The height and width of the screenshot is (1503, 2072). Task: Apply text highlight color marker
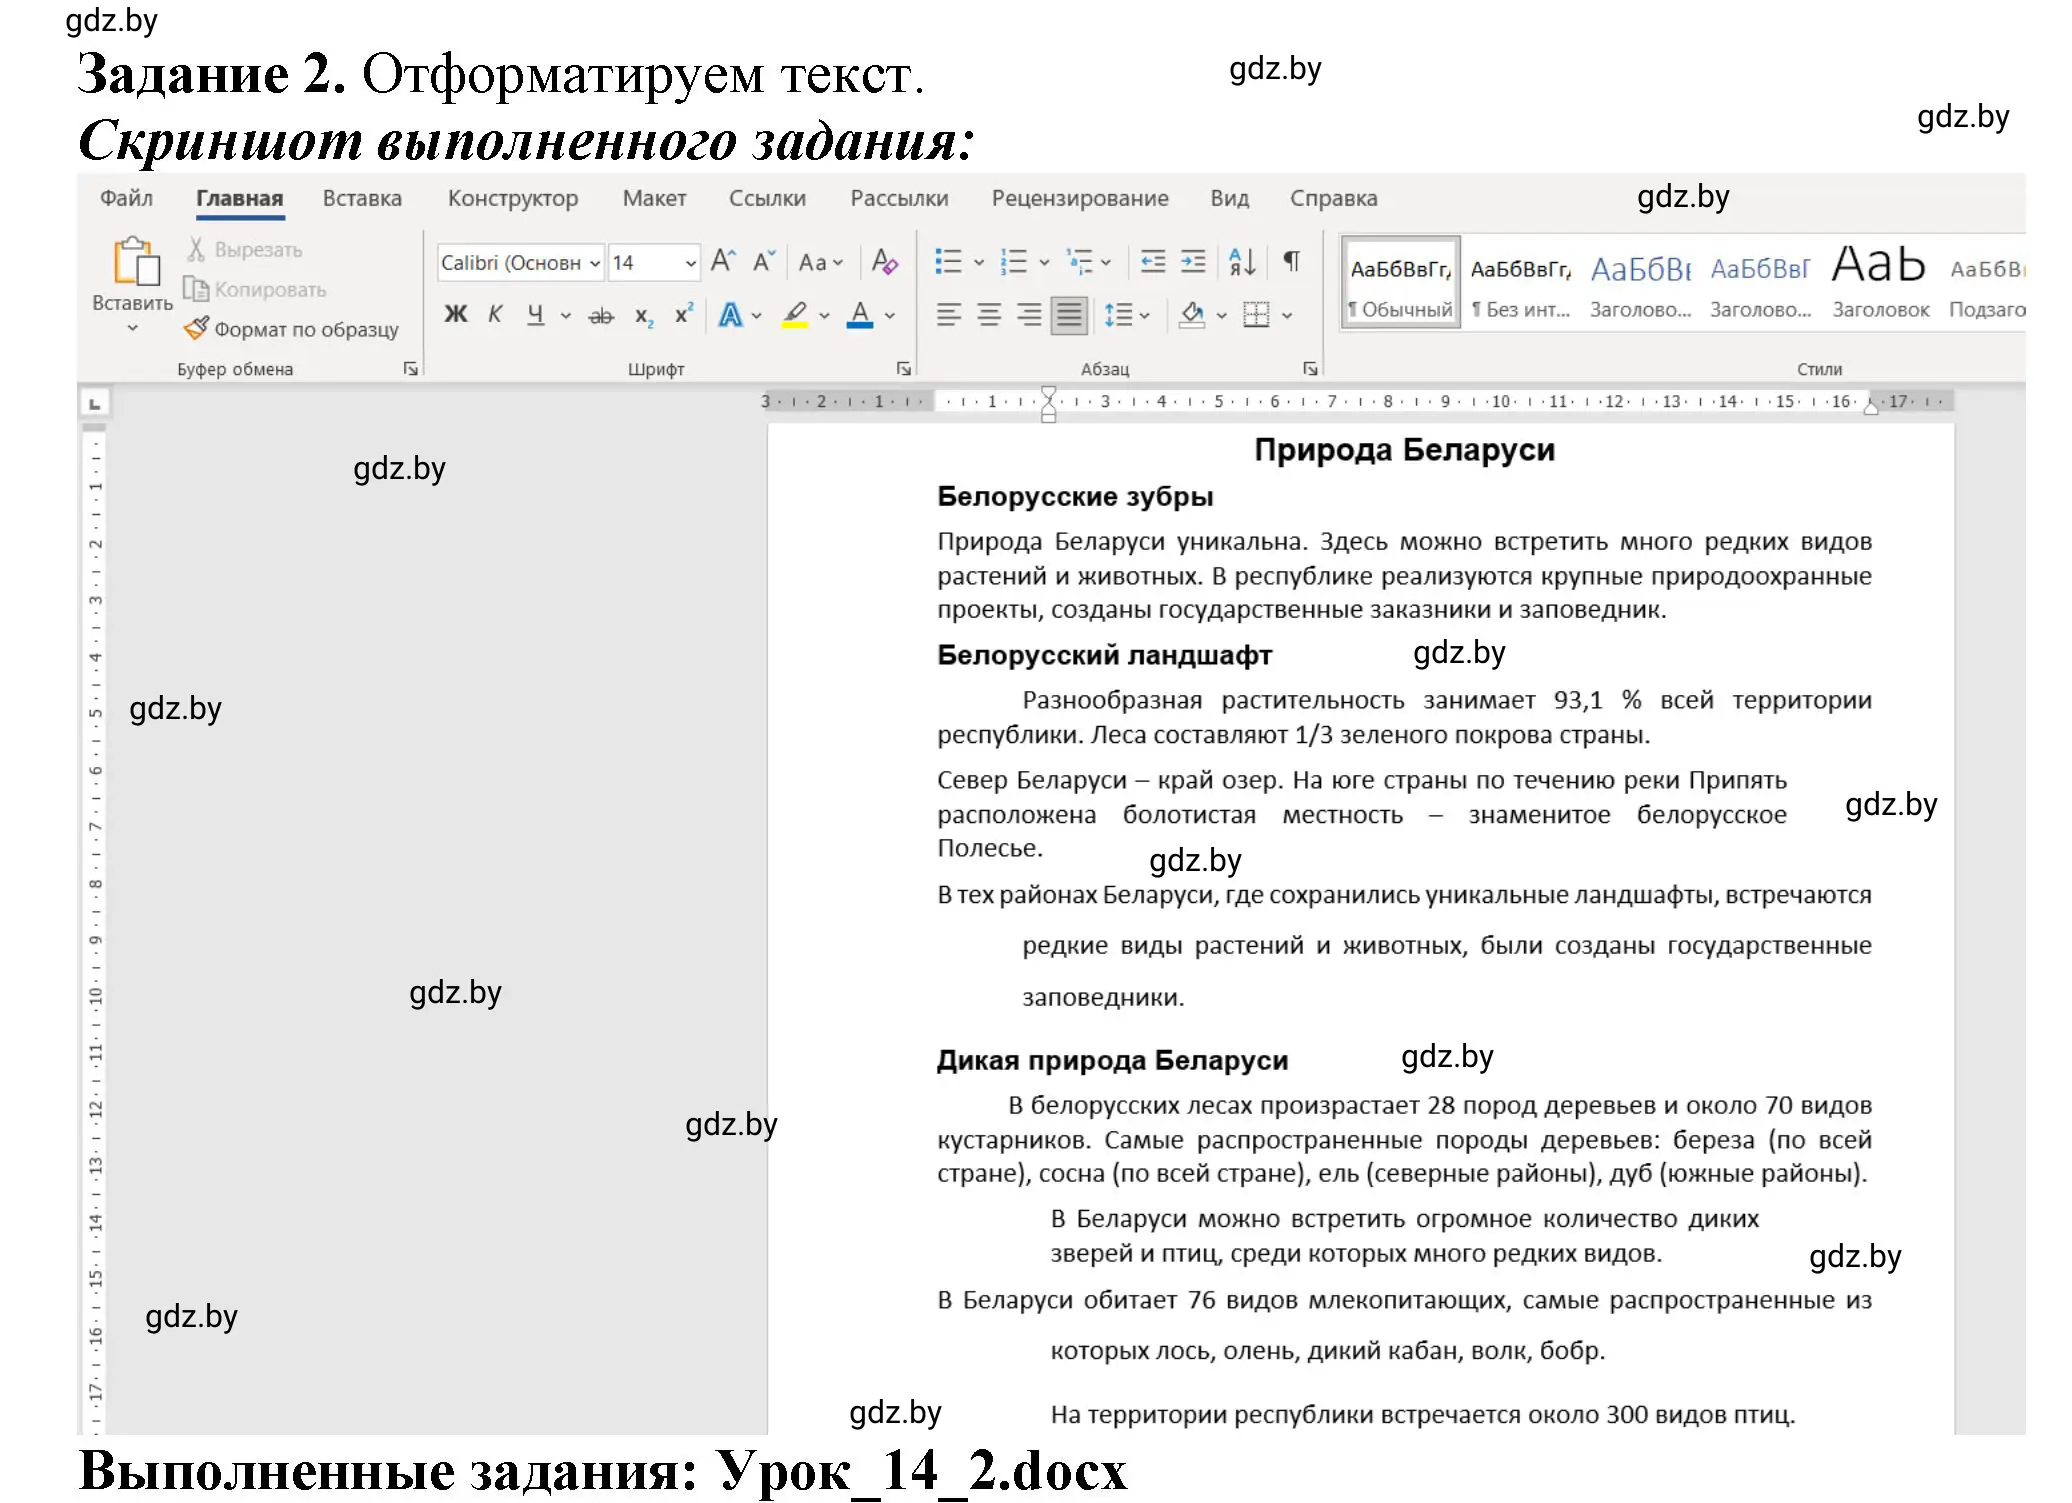[795, 315]
